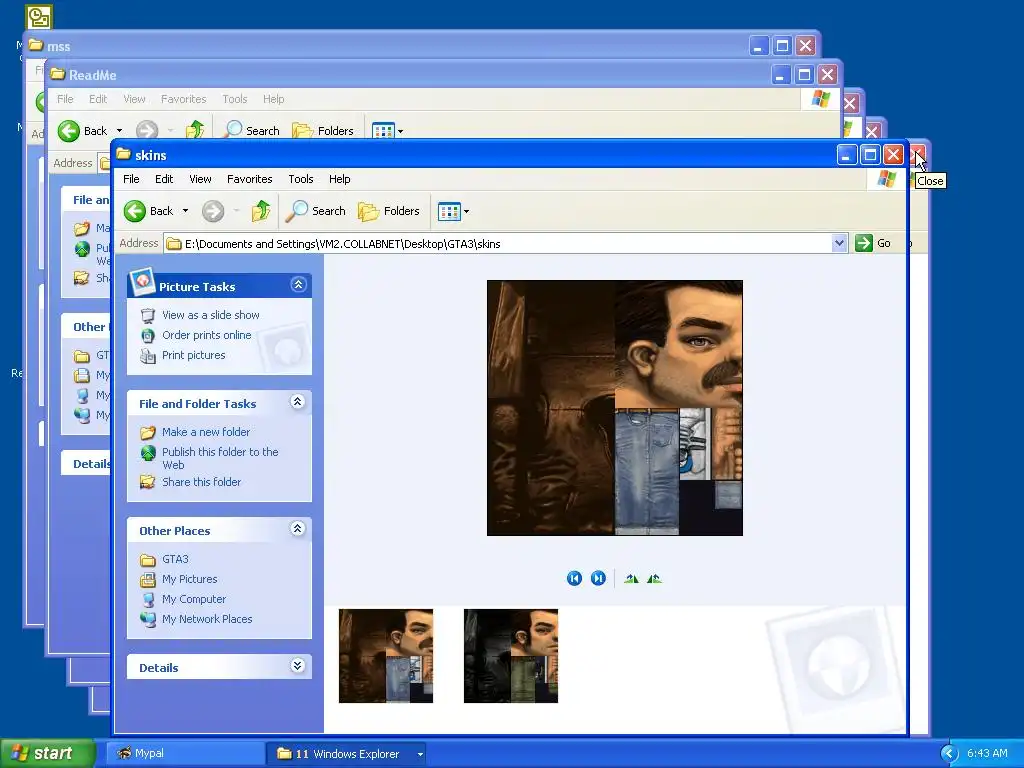Click Make a new folder link
The height and width of the screenshot is (768, 1024).
point(206,432)
